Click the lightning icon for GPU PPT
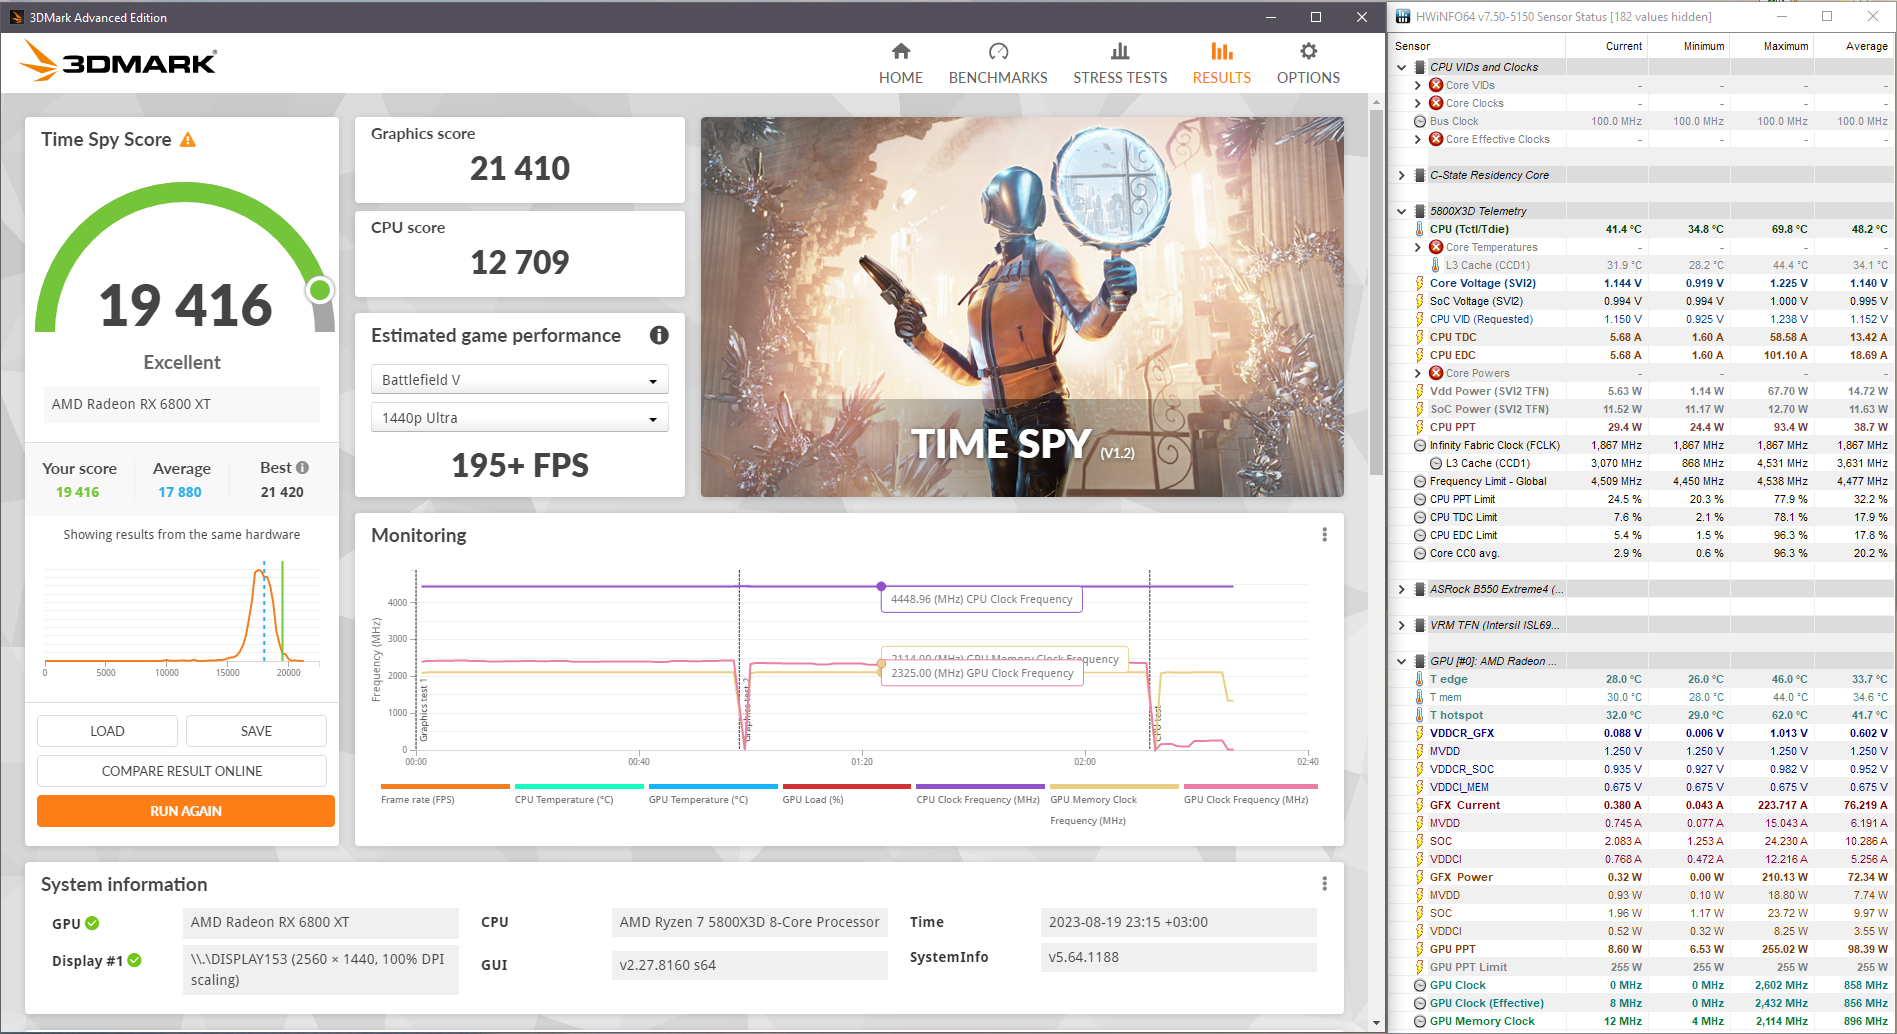1897x1034 pixels. [x=1419, y=949]
